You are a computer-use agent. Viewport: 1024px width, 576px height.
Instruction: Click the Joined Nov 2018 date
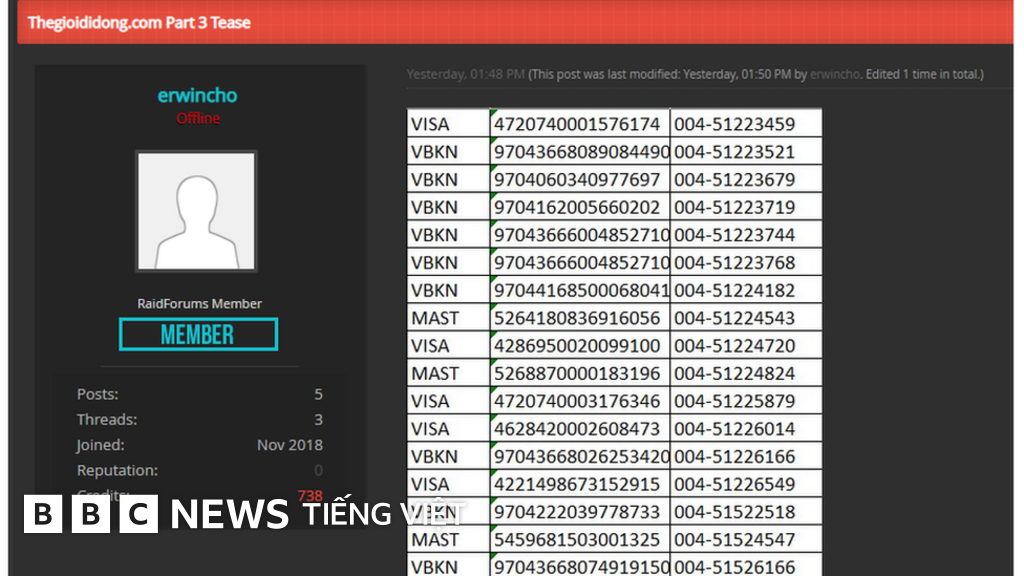tap(289, 445)
